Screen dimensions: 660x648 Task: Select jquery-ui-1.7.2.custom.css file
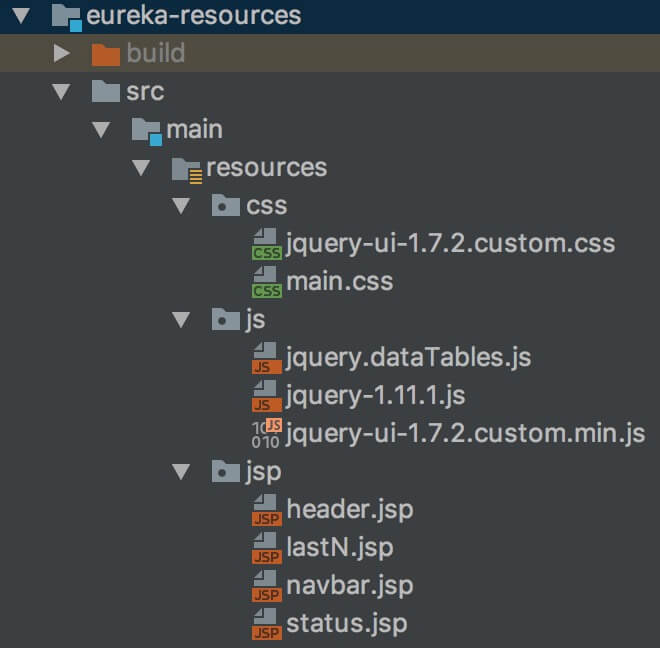point(450,243)
